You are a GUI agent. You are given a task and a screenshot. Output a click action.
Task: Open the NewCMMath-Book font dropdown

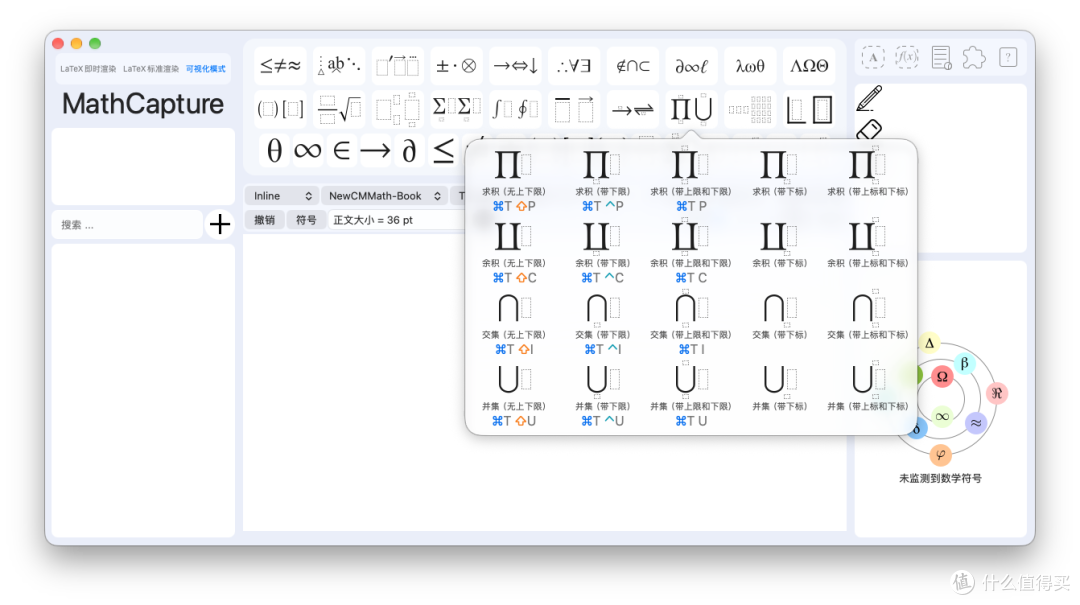pos(384,196)
